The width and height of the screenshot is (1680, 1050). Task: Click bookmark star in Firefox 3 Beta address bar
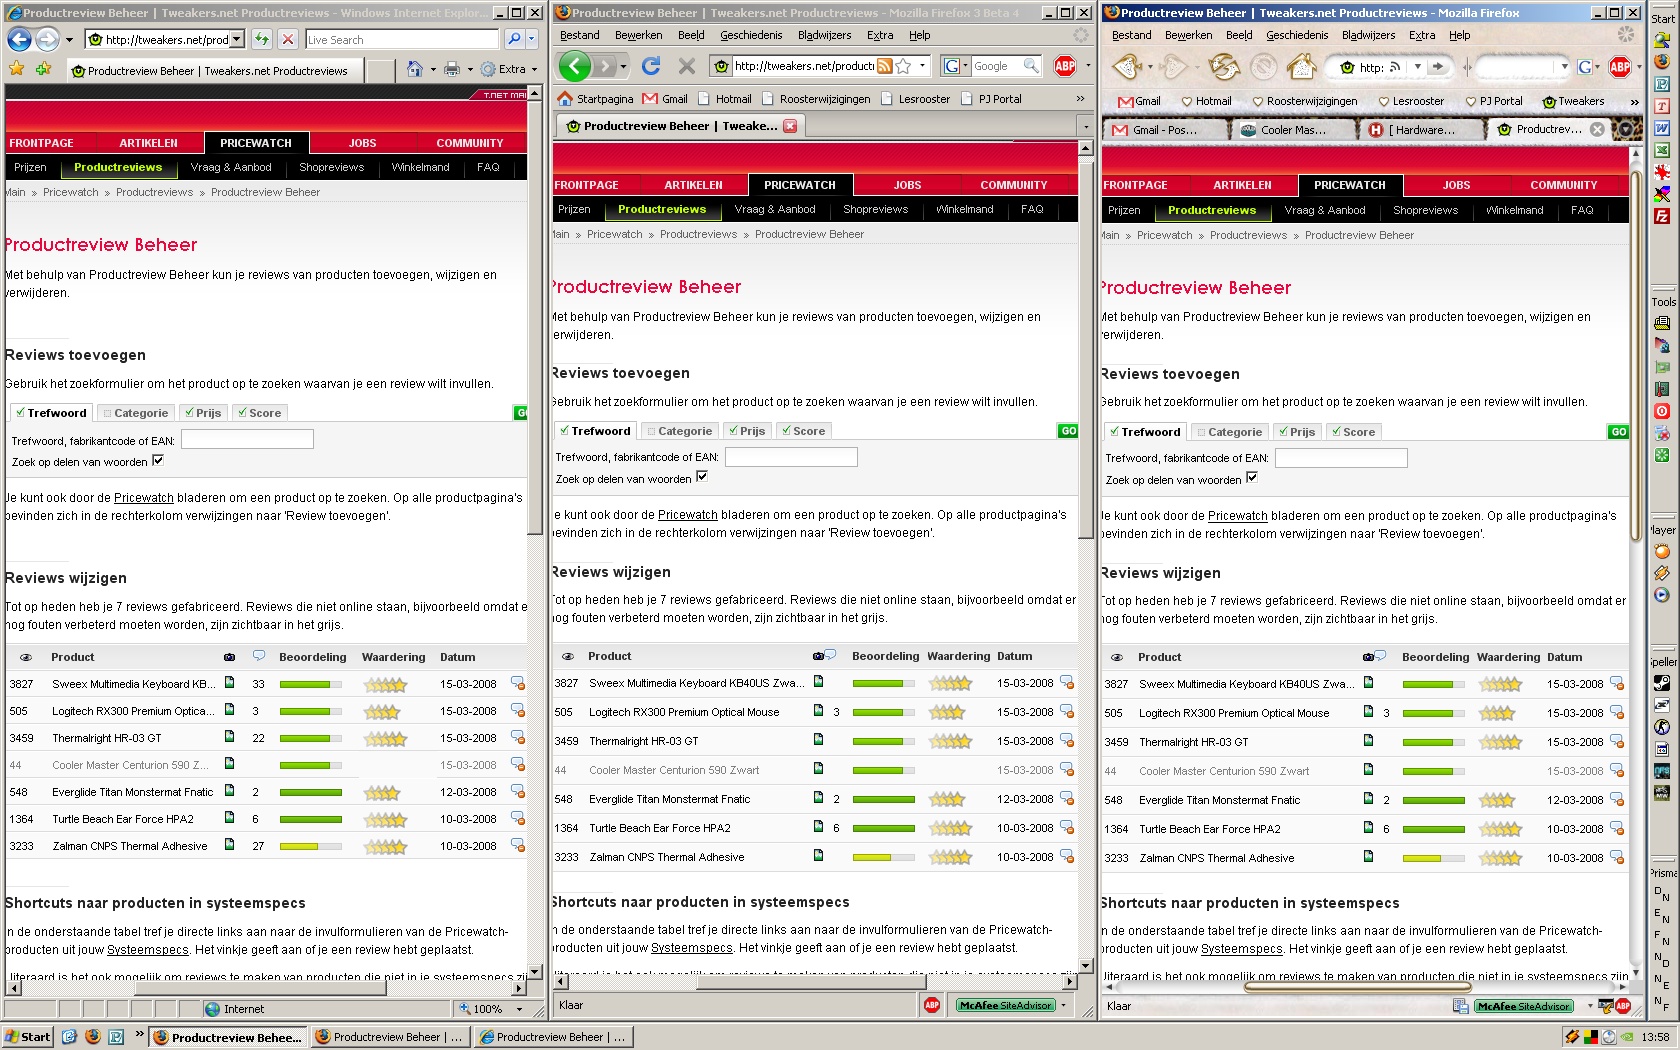click(903, 66)
